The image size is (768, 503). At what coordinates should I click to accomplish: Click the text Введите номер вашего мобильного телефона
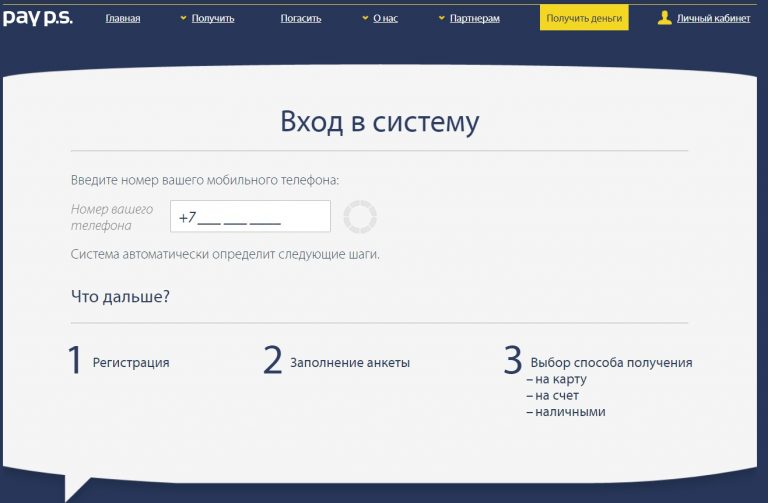(205, 180)
